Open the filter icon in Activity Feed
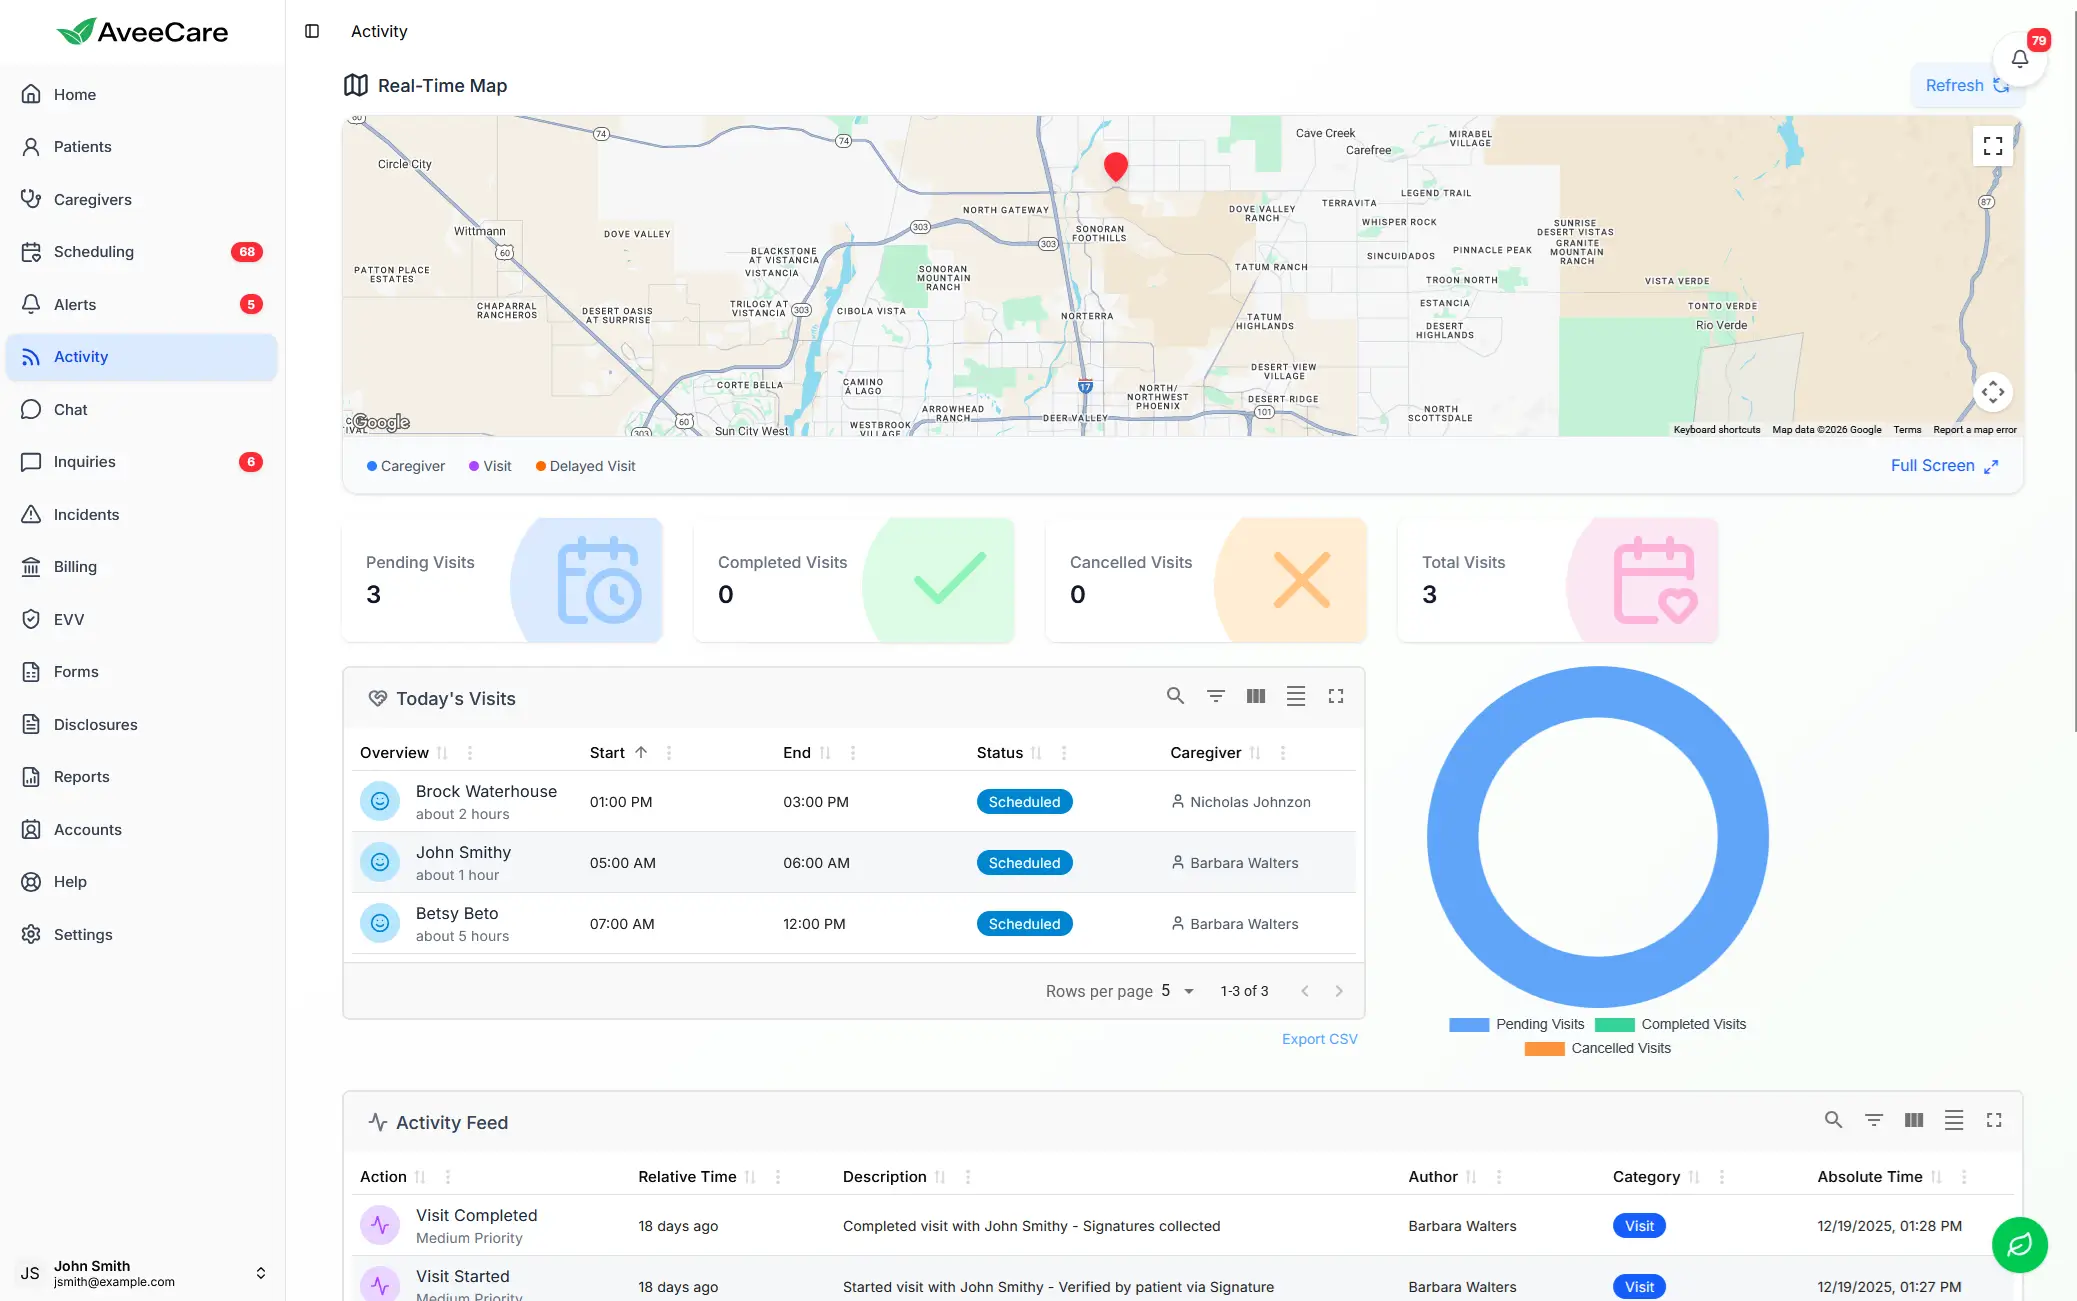 pos(1873,1120)
